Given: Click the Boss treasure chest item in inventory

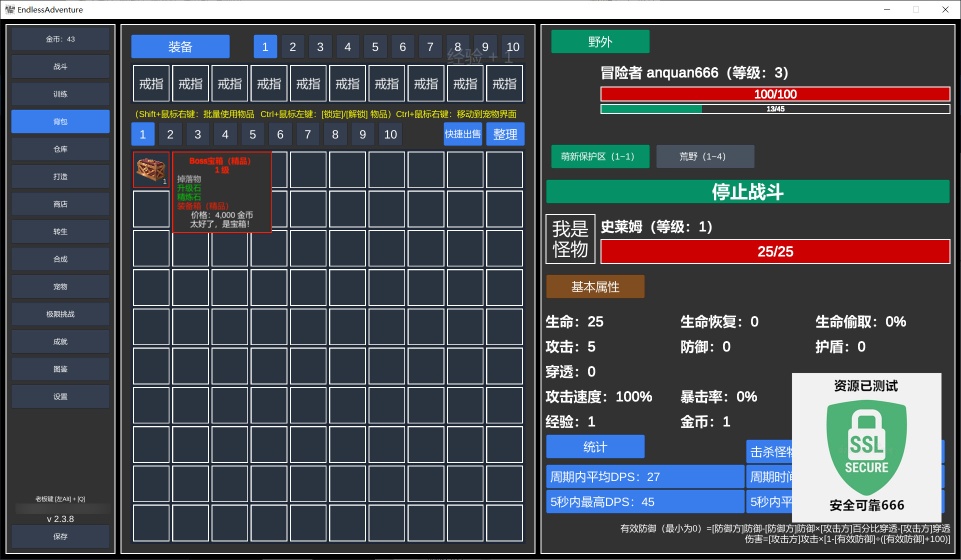Looking at the screenshot, I should pyautogui.click(x=151, y=169).
